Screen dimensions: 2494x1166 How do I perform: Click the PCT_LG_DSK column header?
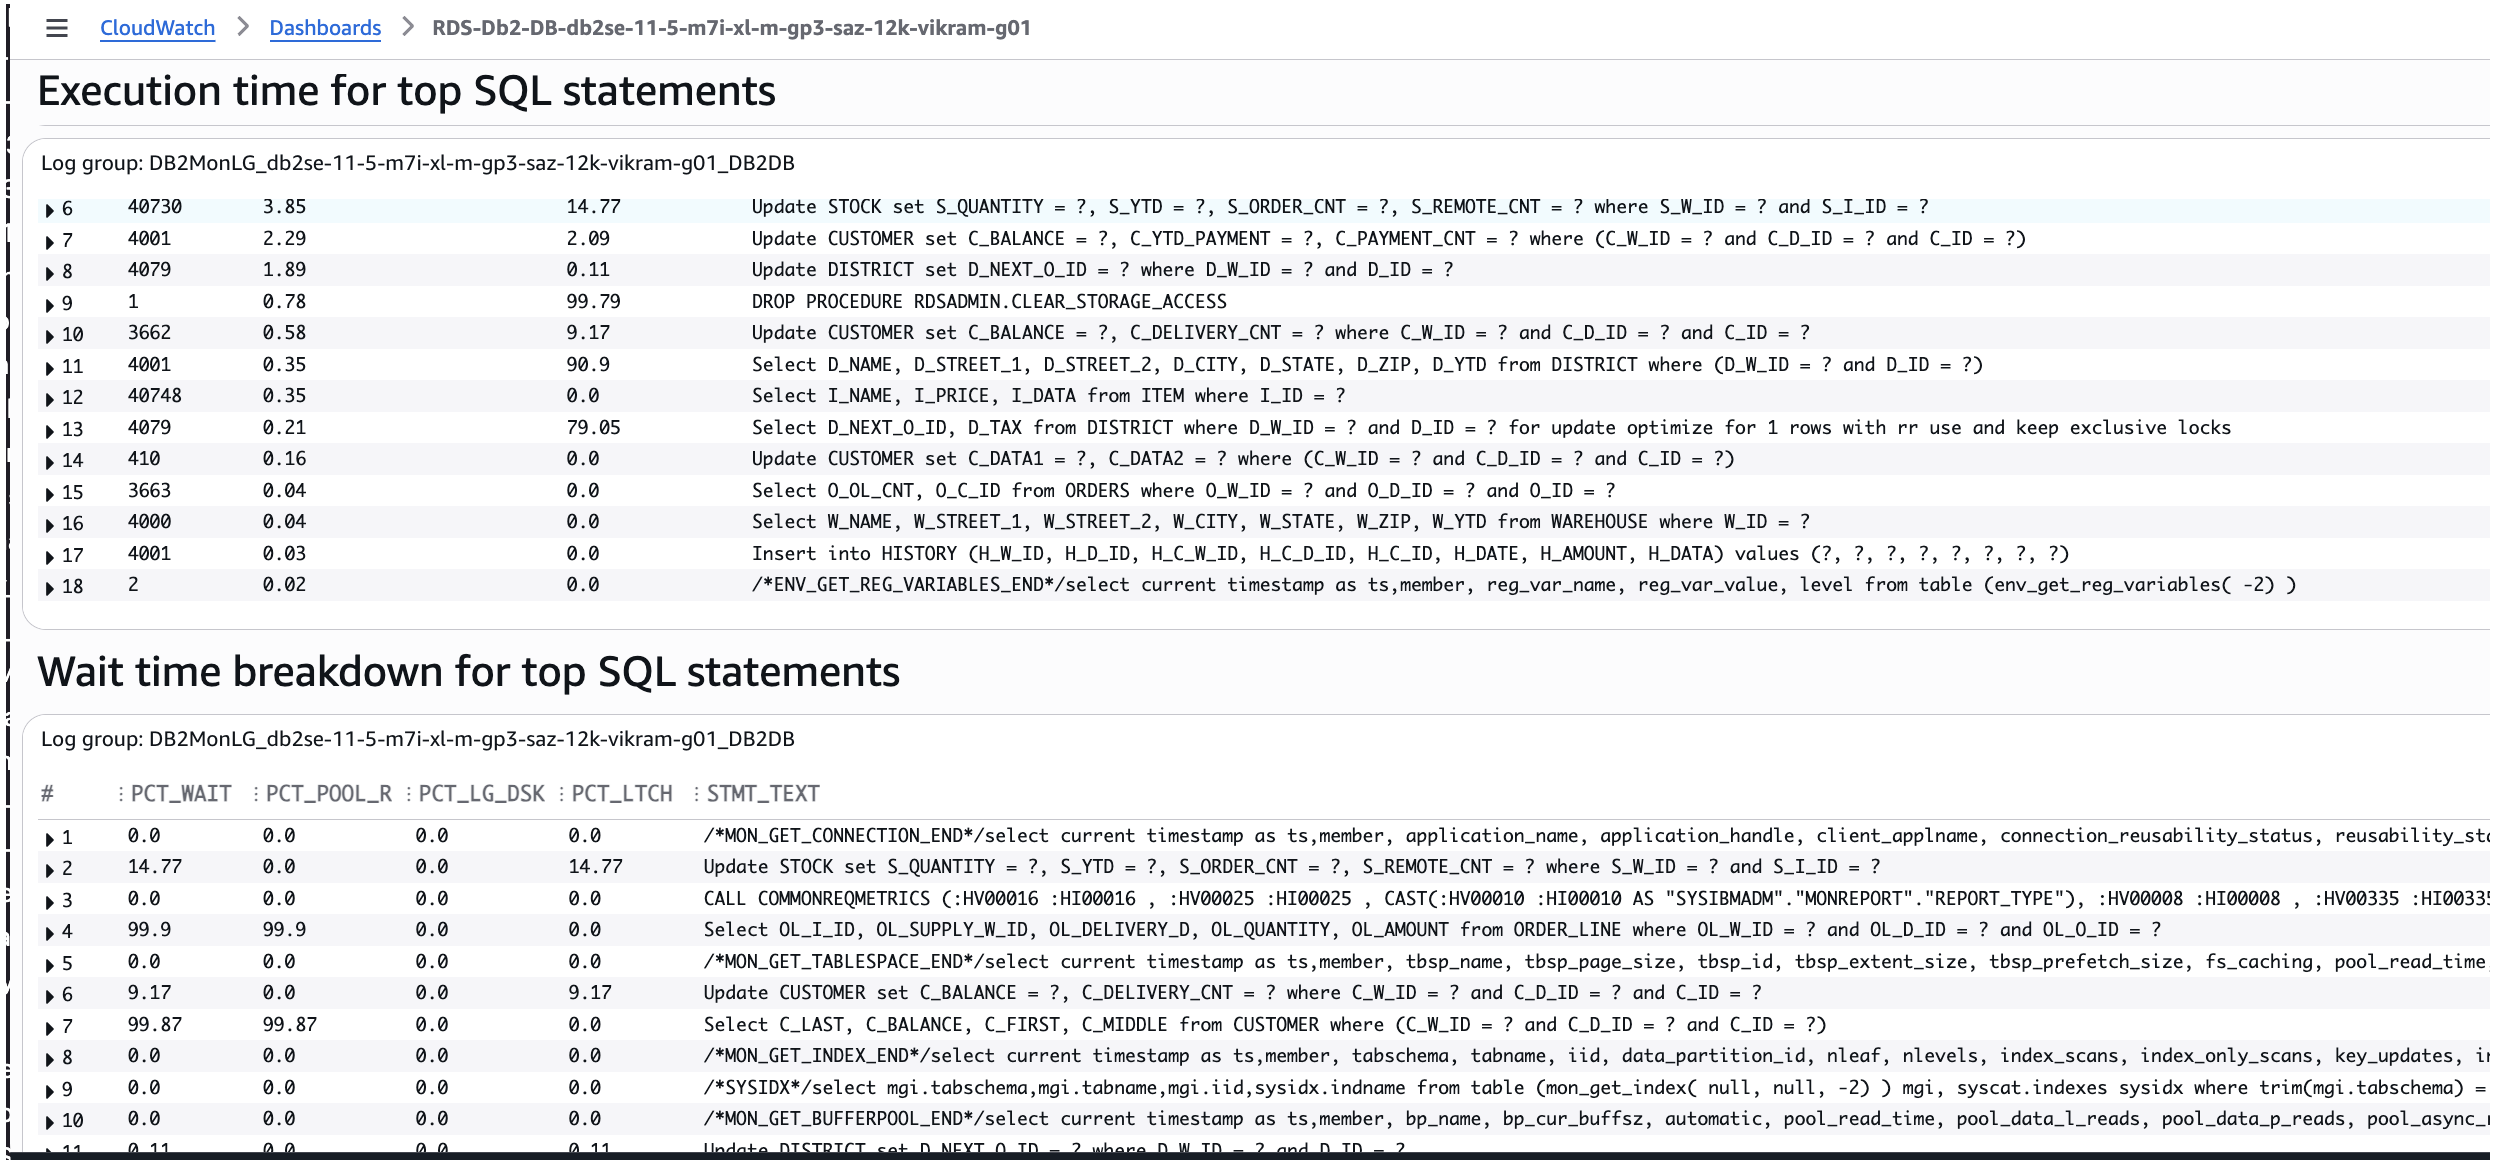pos(481,794)
